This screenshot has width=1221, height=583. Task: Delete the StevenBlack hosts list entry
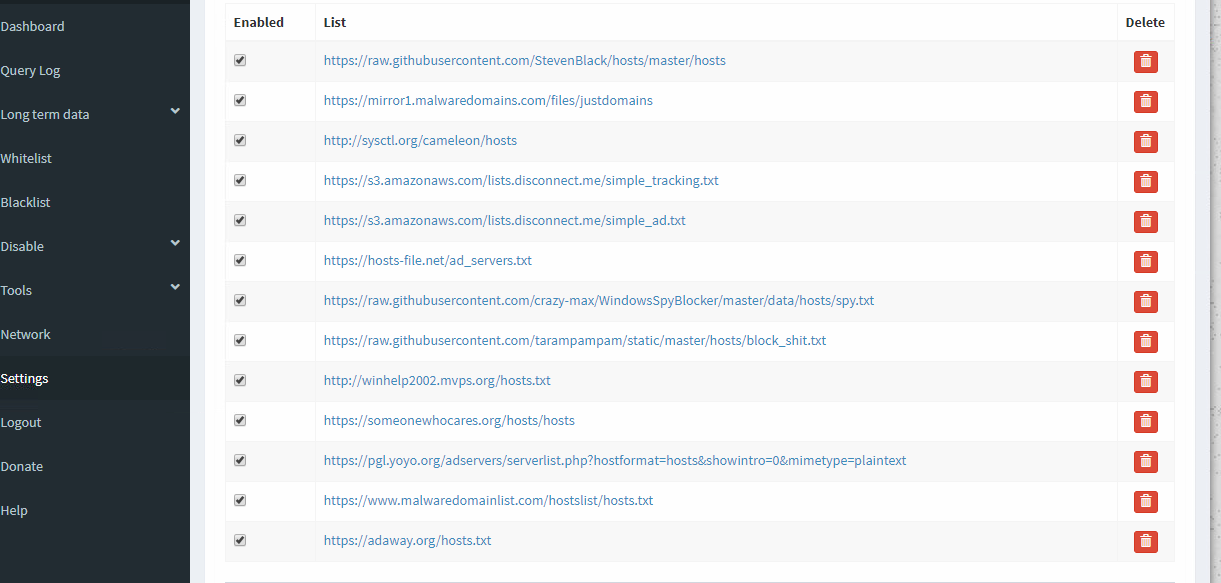tap(1145, 62)
